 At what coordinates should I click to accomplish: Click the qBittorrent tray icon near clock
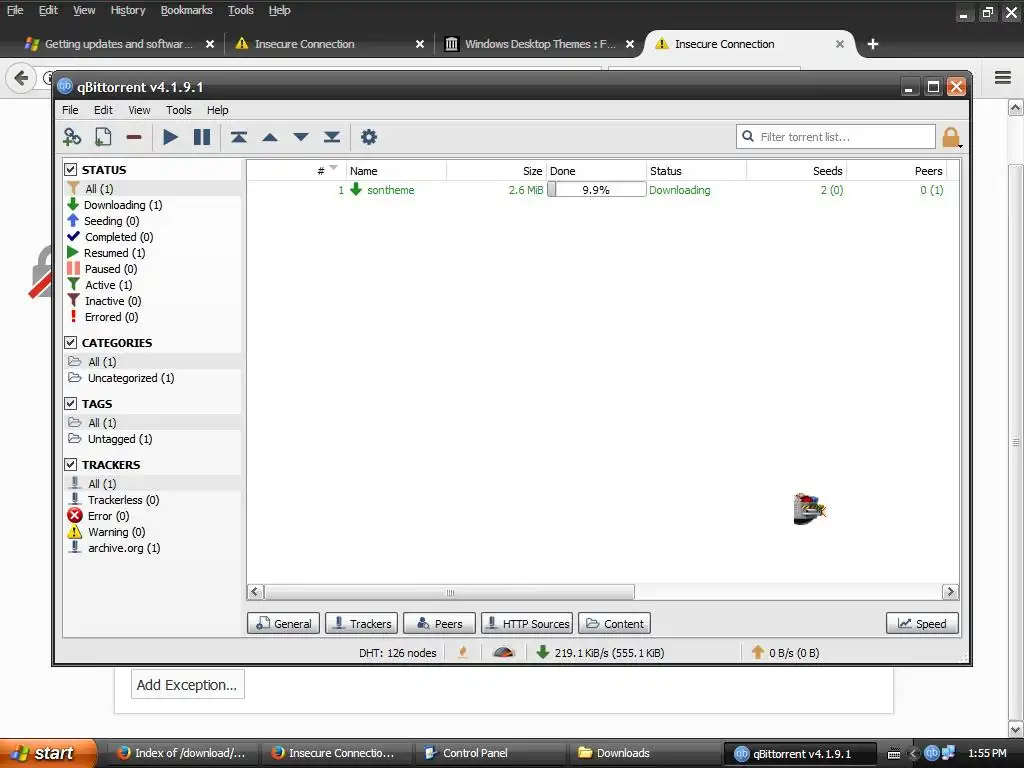[931, 752]
